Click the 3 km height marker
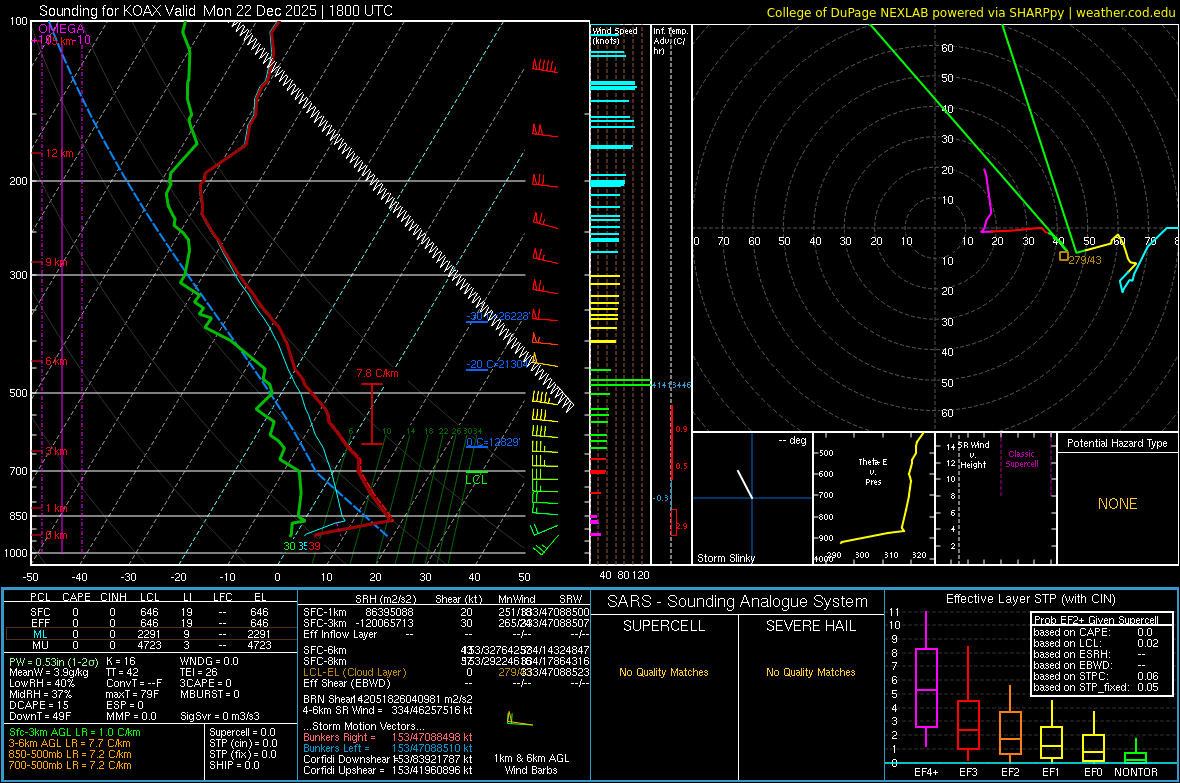The width and height of the screenshot is (1180, 783). pos(56,451)
